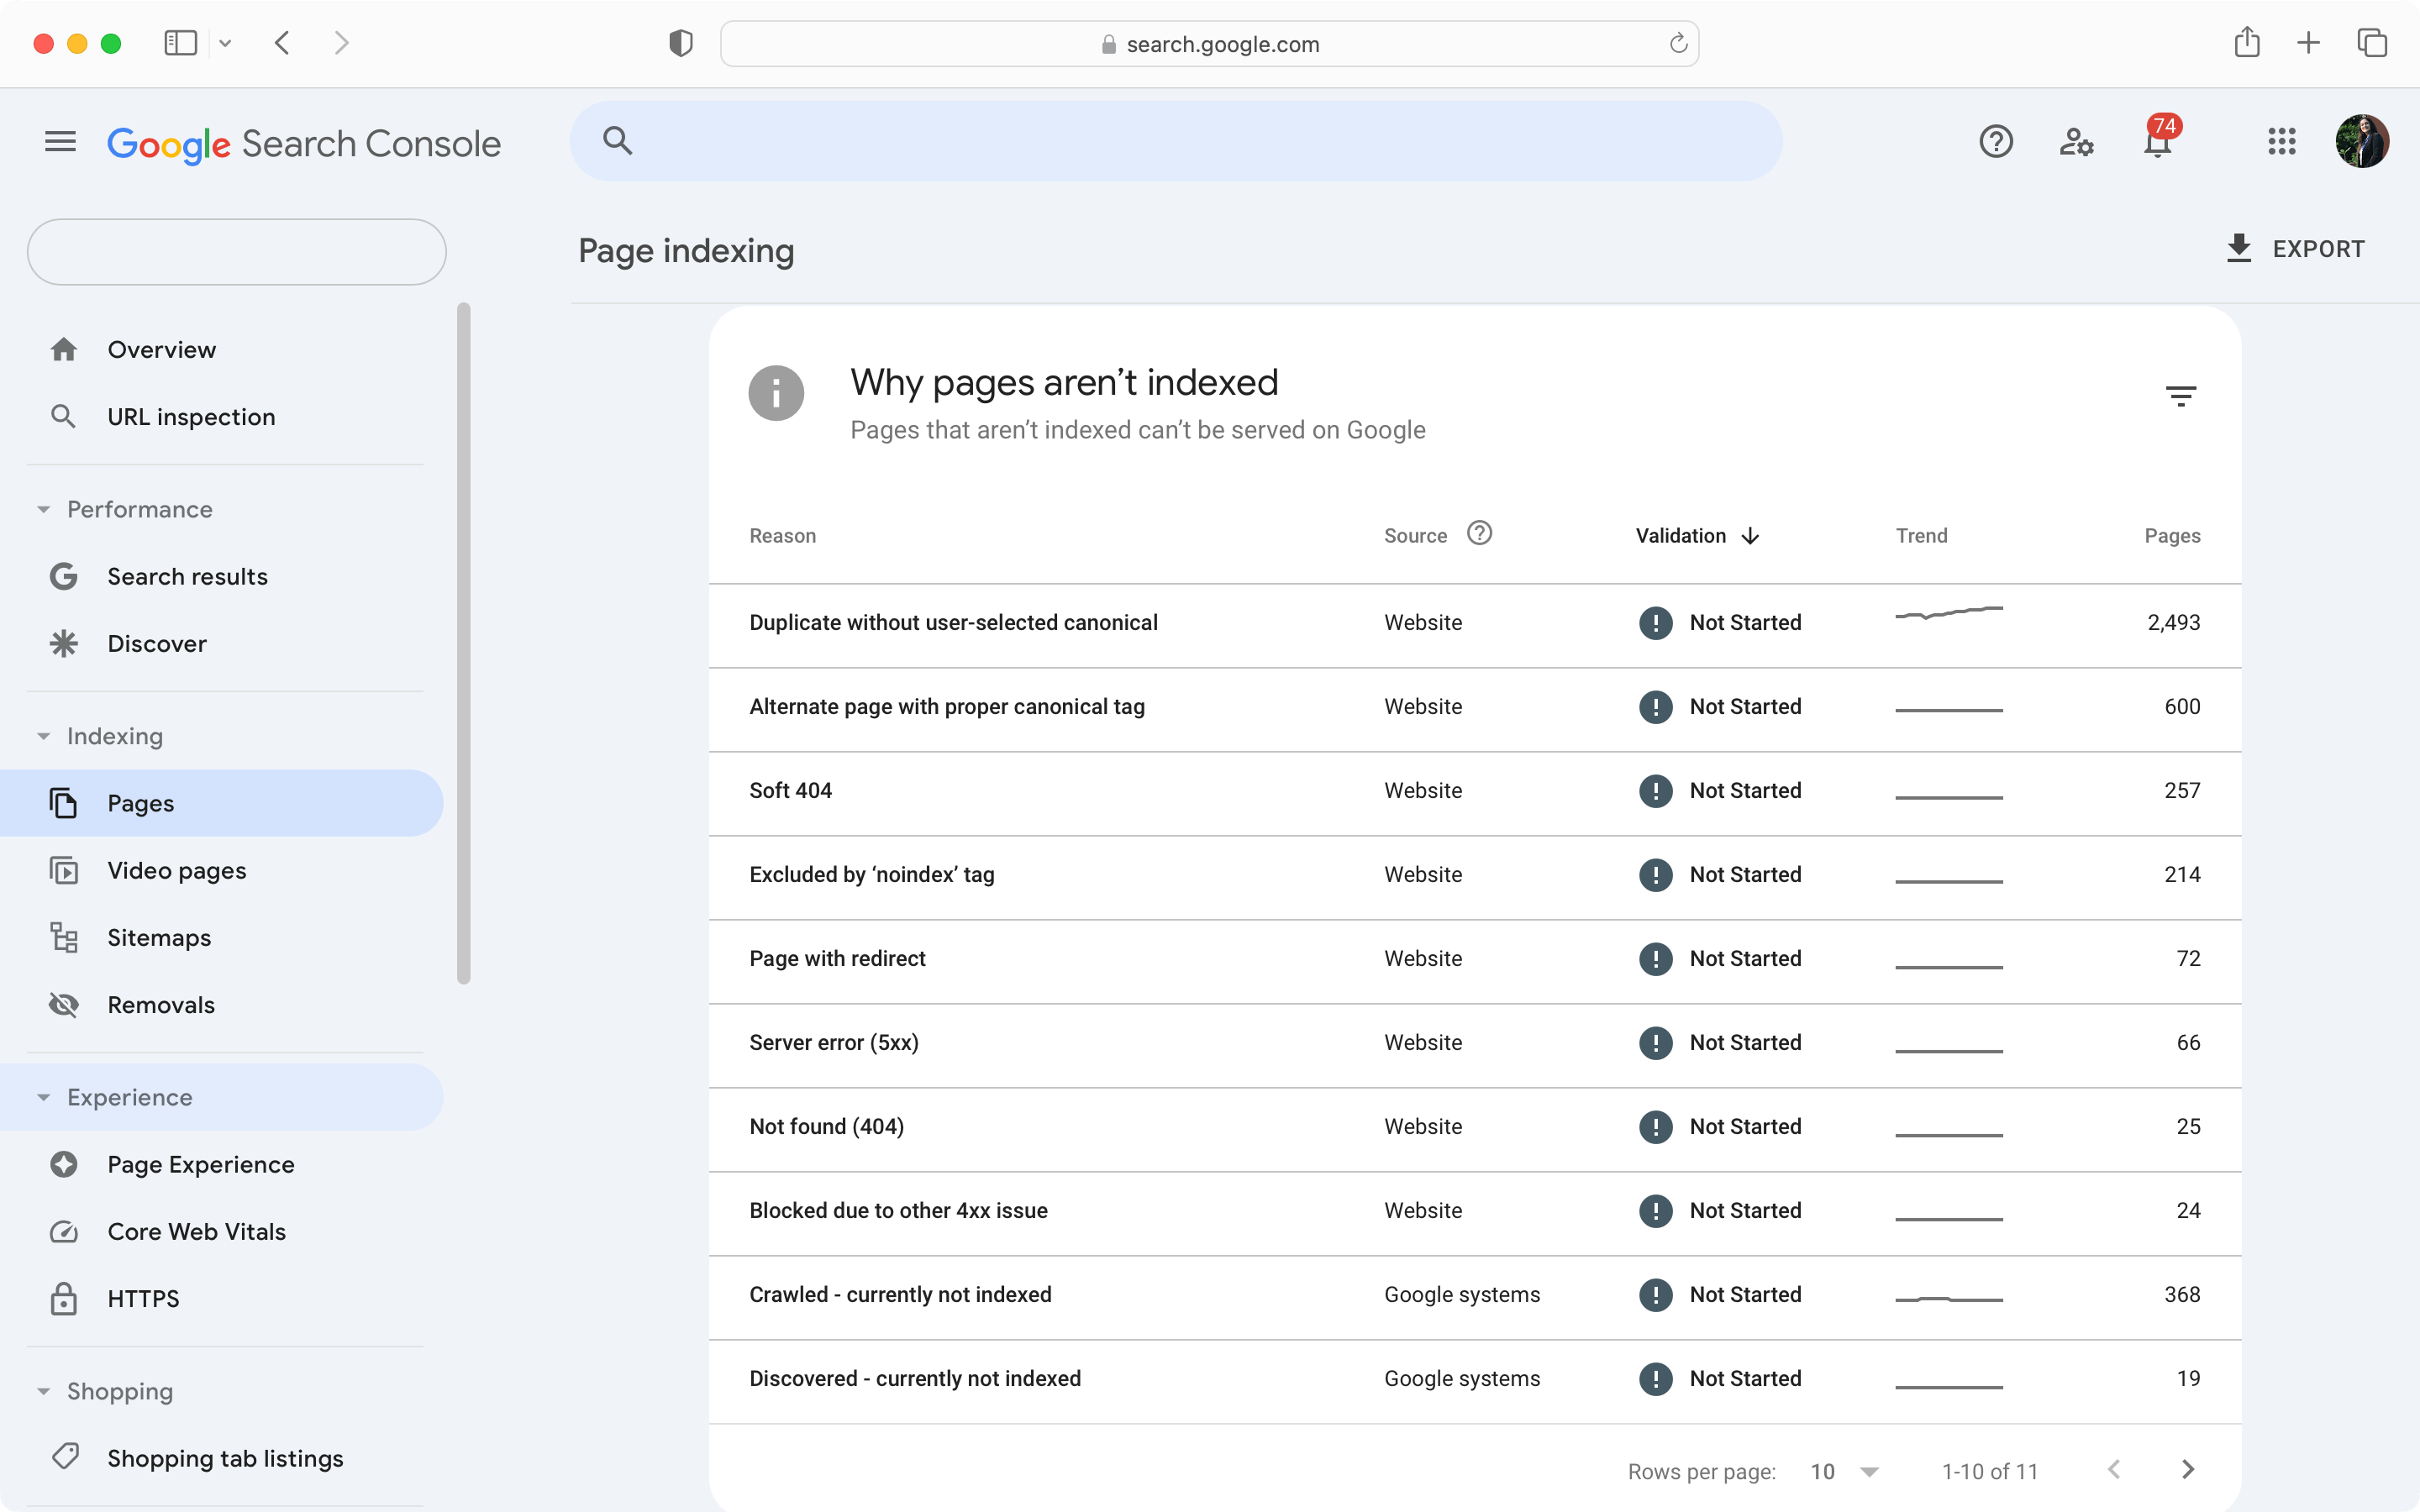Collapse the Shopping section
This screenshot has height=1512, width=2420.
[x=105, y=1391]
